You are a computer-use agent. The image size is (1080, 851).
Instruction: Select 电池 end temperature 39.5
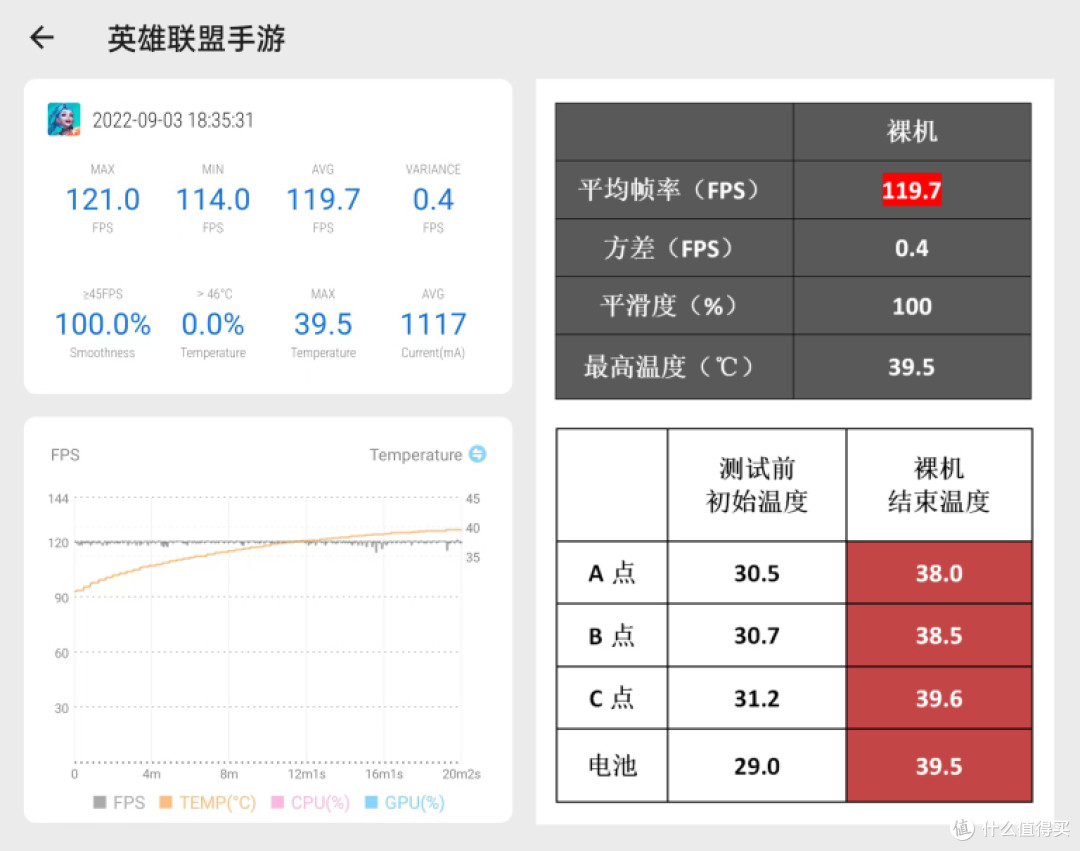click(x=939, y=766)
